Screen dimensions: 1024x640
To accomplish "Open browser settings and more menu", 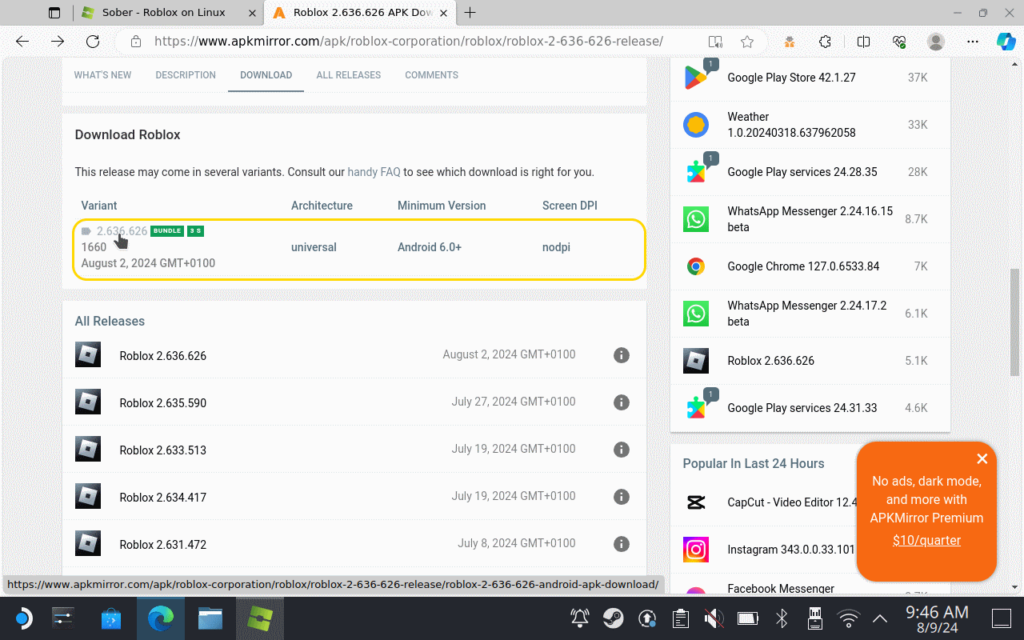I will [x=972, y=41].
